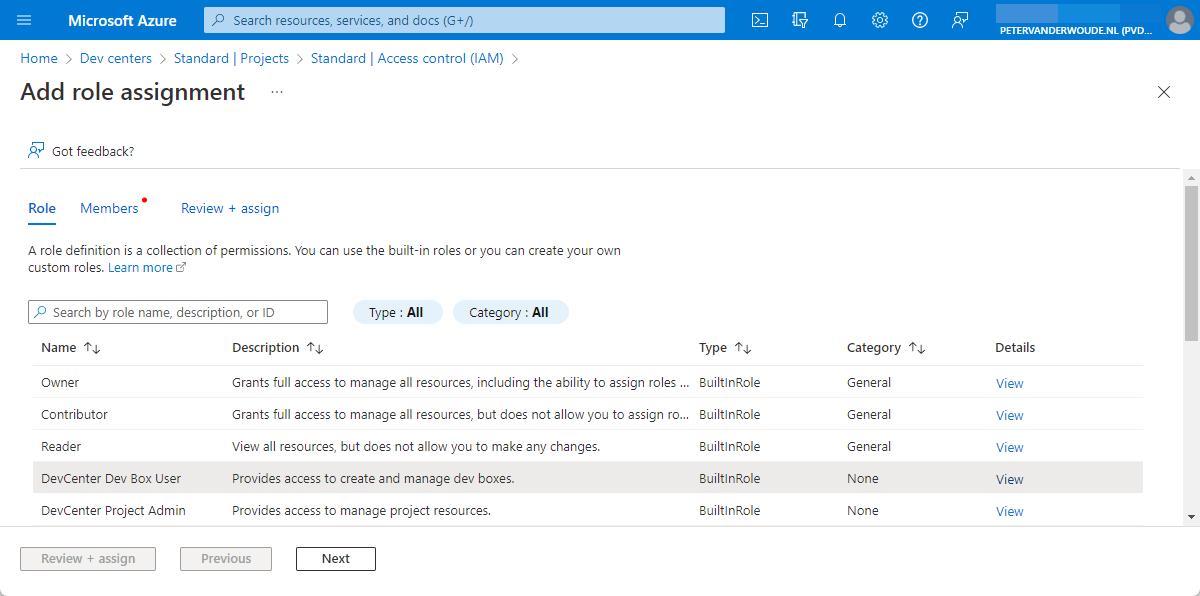The height and width of the screenshot is (596, 1200).
Task: Toggle sorting on the Description column
Action: coord(278,347)
